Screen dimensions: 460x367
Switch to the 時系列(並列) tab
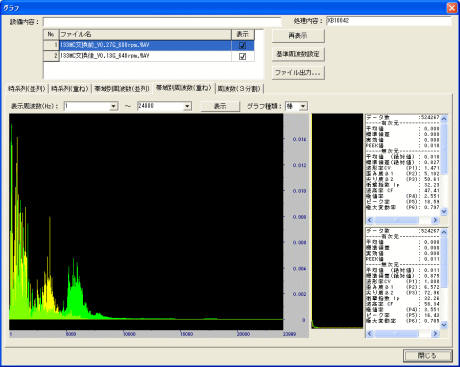click(x=27, y=89)
